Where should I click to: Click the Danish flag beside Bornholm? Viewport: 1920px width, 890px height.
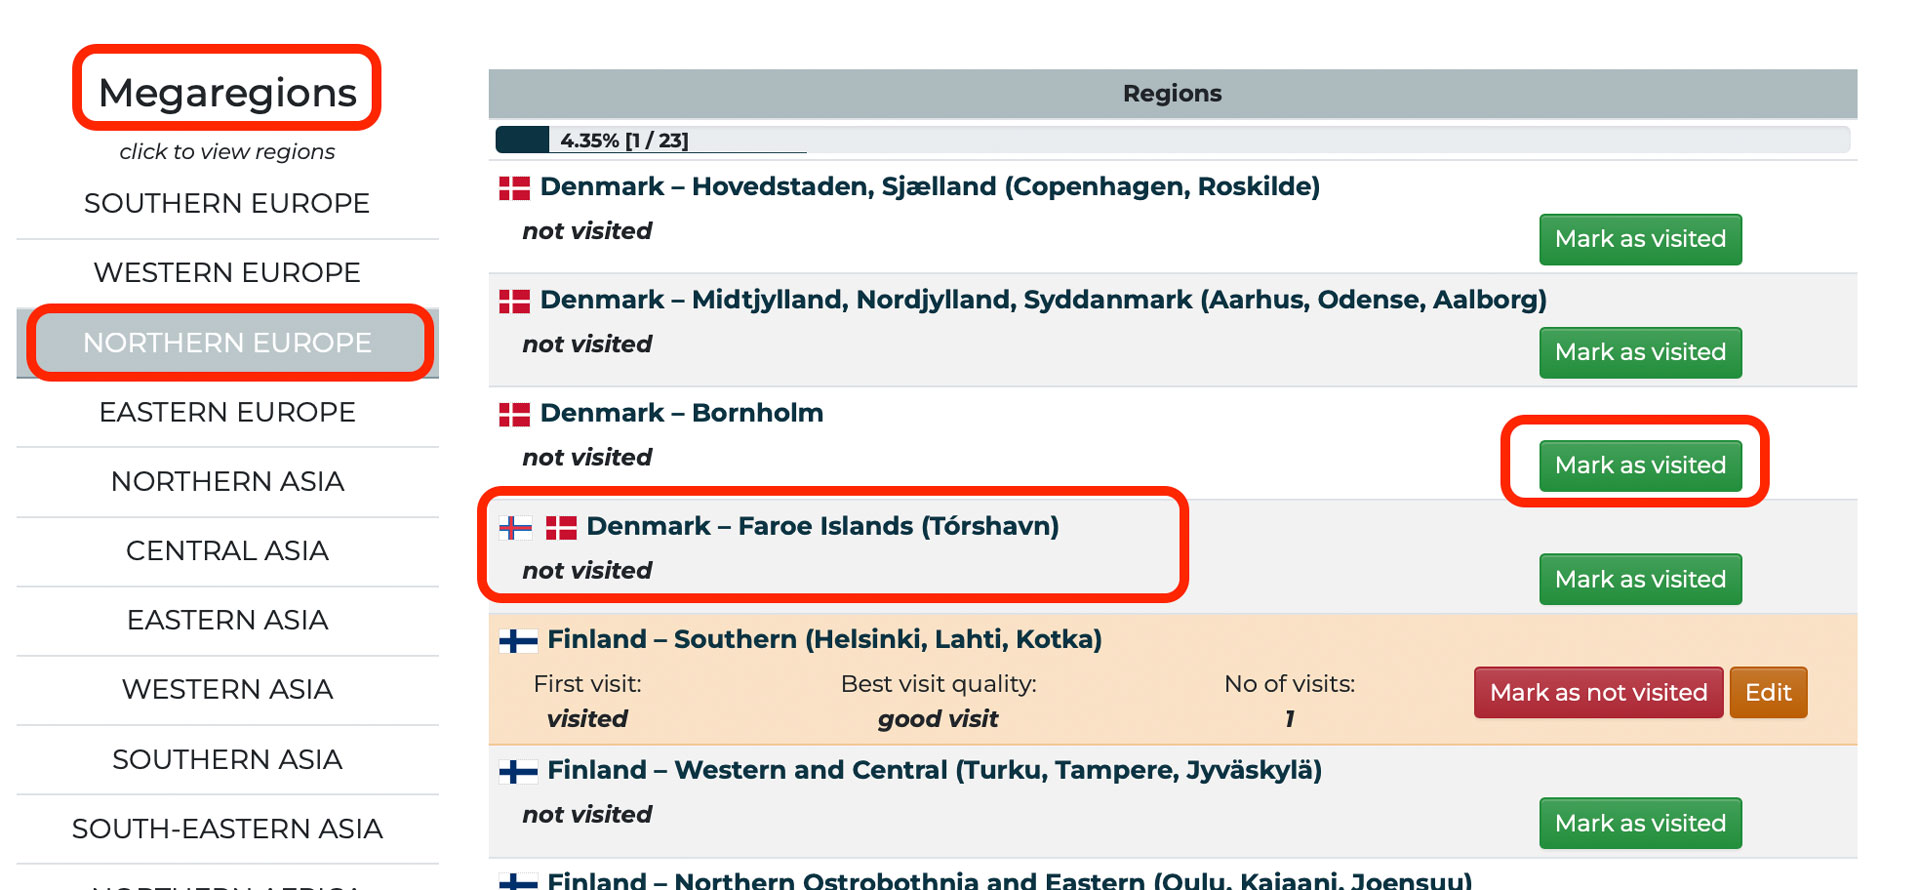514,414
